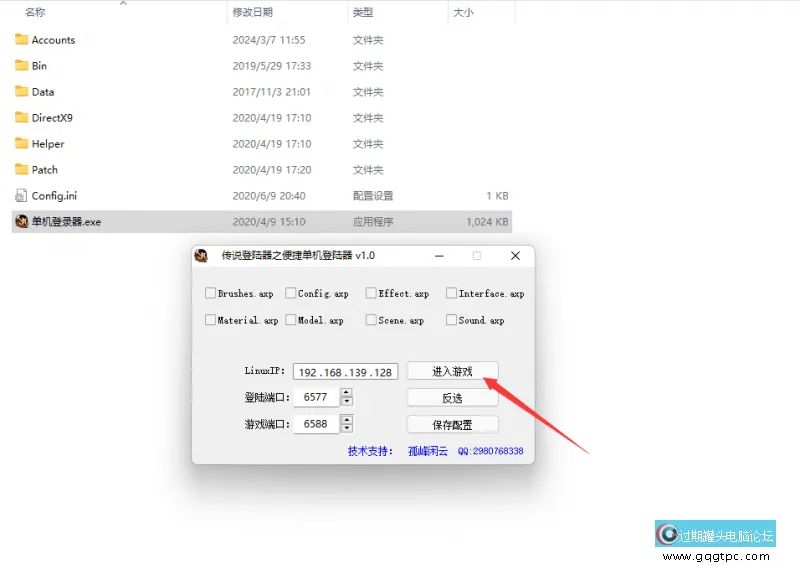This screenshot has width=800, height=575.
Task: Tick the Effect.axp checkbox
Action: (x=371, y=293)
